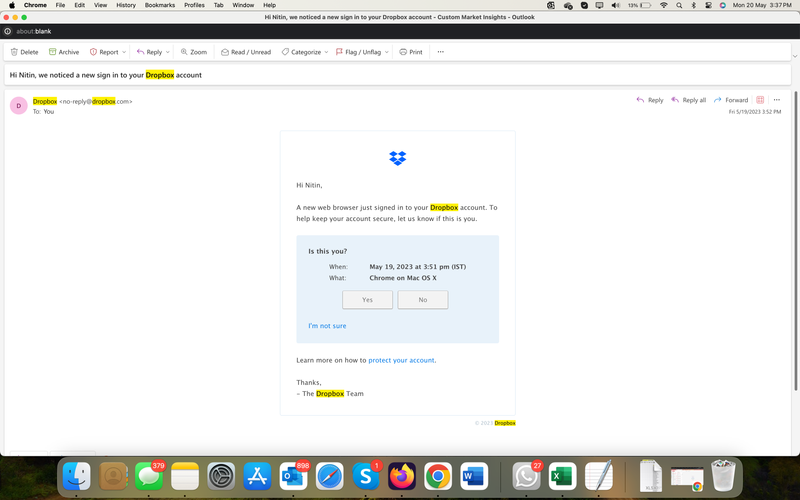Open the I'm not sure link
The height and width of the screenshot is (500, 800).
327,326
